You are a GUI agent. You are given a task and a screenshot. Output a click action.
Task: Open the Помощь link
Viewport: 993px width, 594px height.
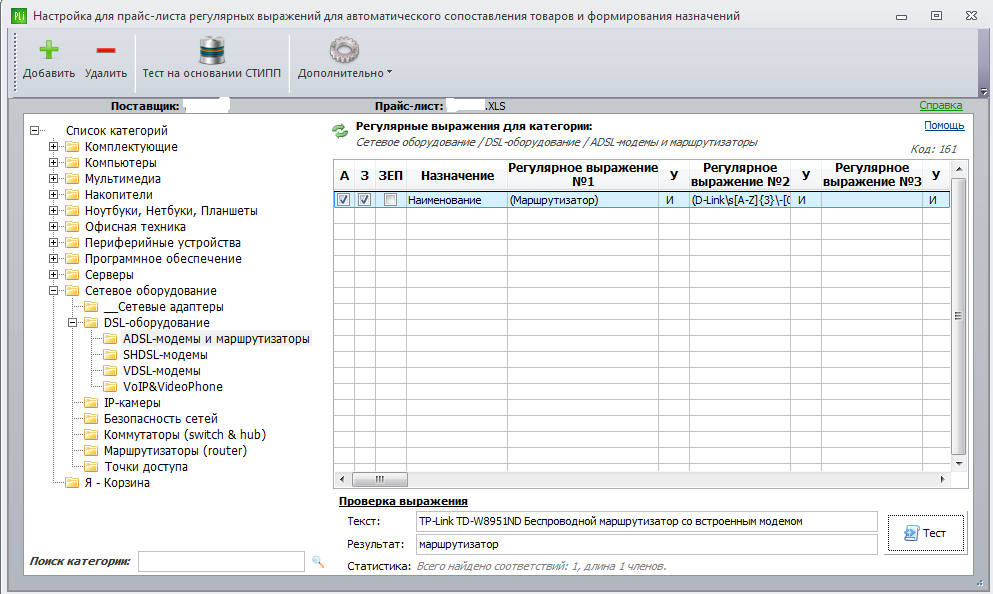[944, 125]
